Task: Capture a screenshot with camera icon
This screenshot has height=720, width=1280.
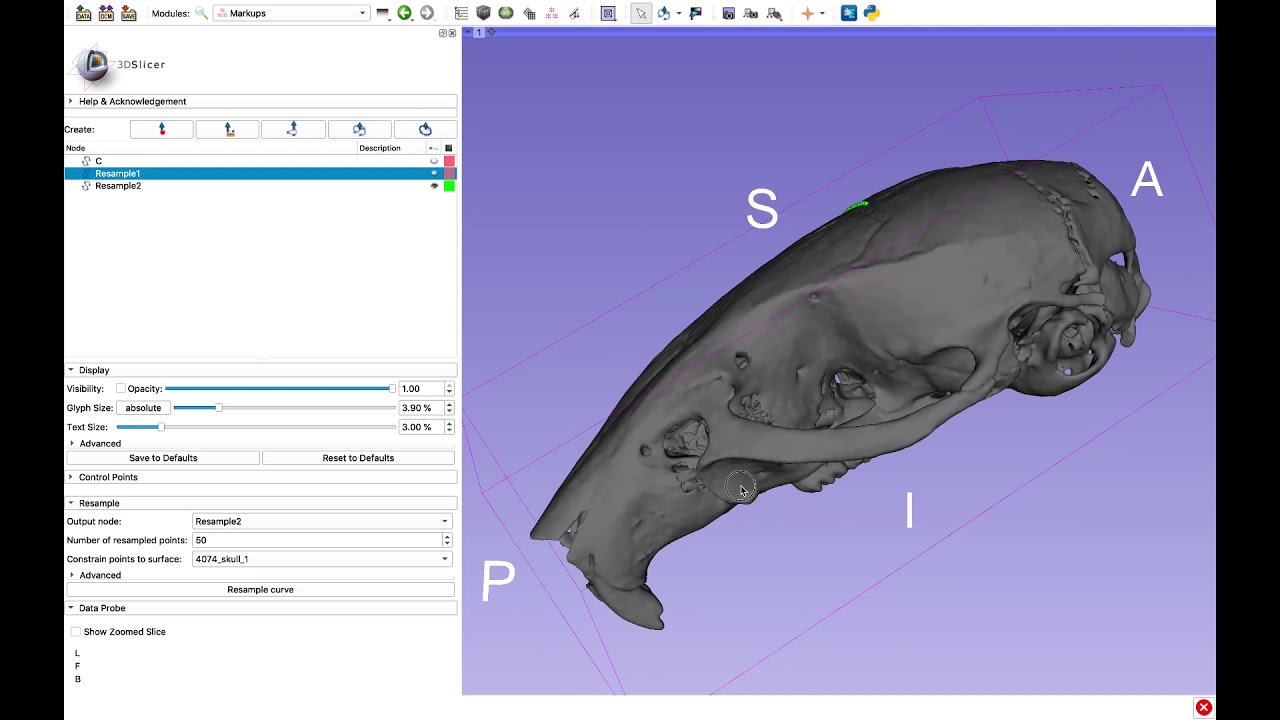Action: (x=728, y=13)
